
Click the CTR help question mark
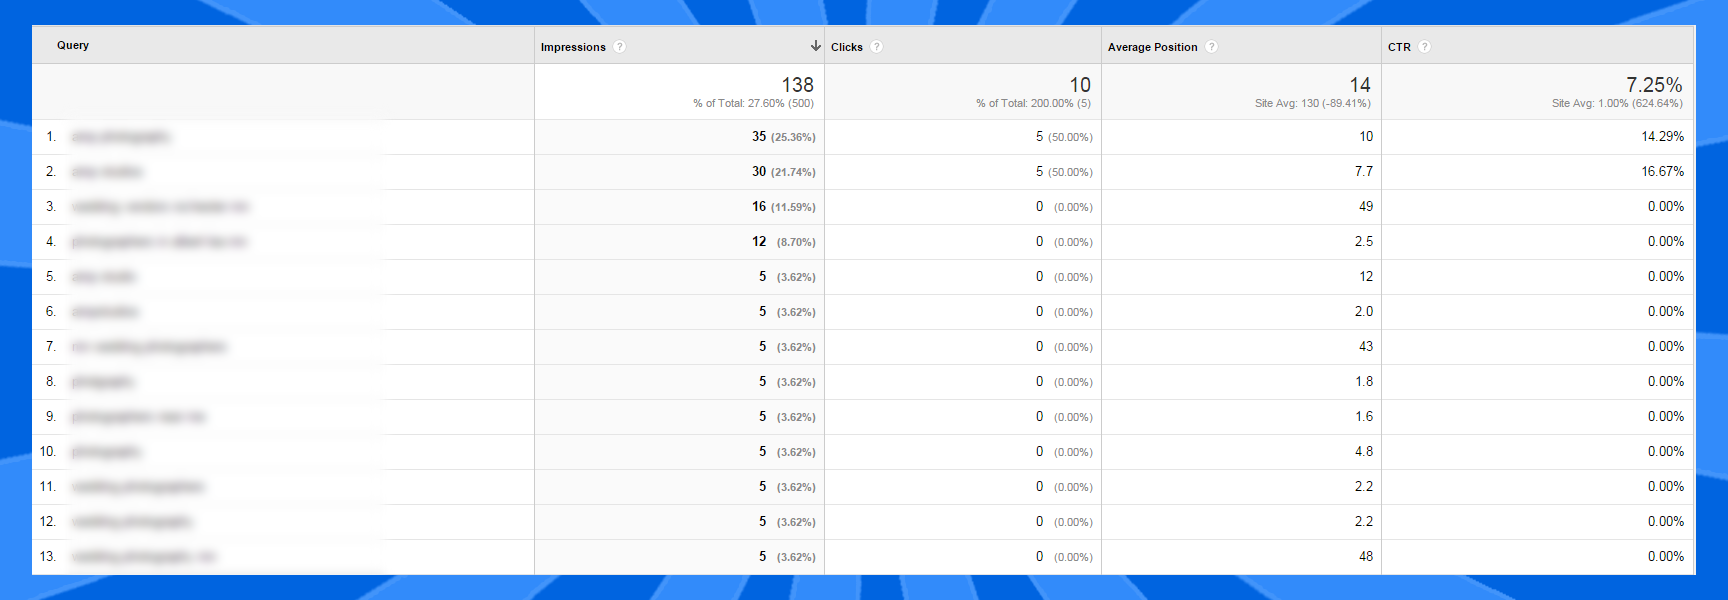[1424, 47]
